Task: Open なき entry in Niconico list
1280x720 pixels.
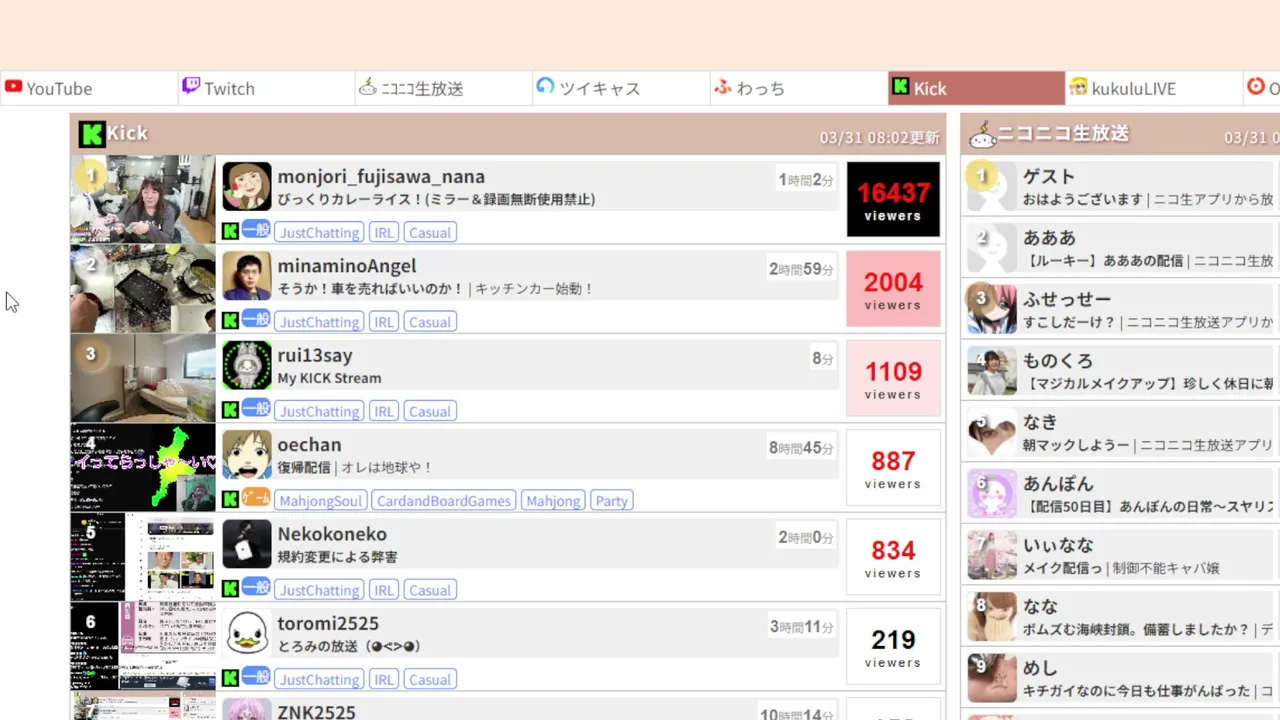Action: click(1120, 433)
